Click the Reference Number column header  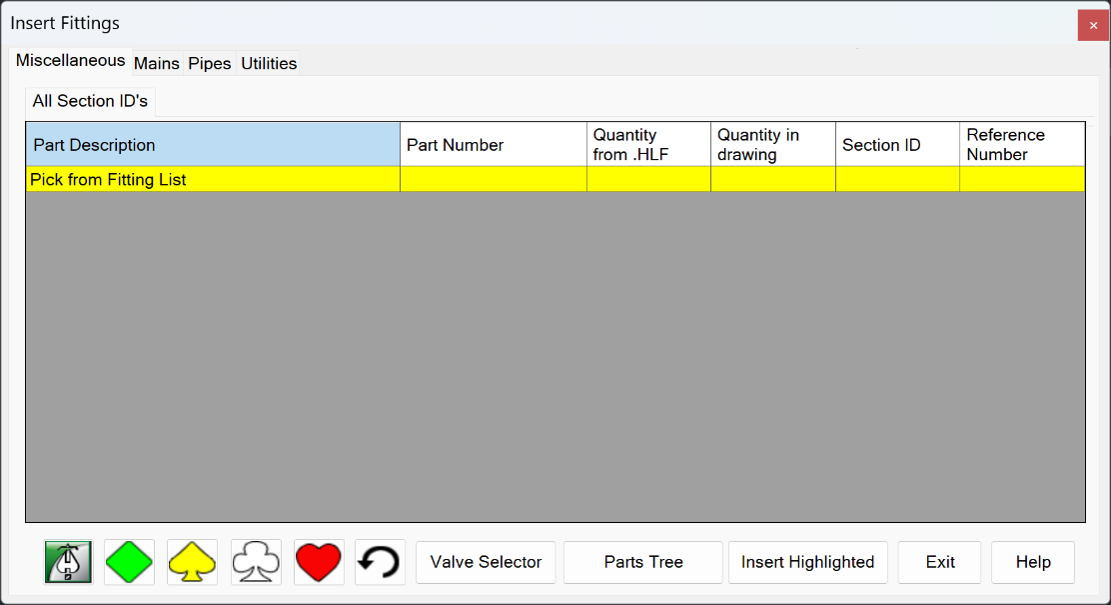click(x=1022, y=145)
